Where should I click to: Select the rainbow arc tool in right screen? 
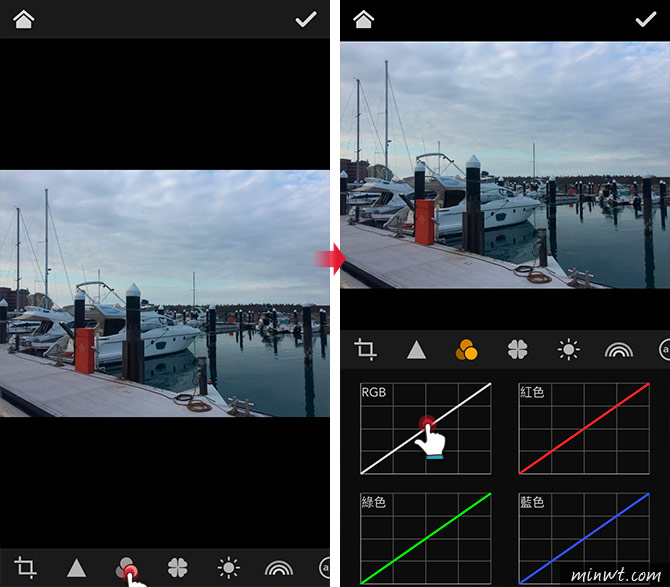[619, 350]
